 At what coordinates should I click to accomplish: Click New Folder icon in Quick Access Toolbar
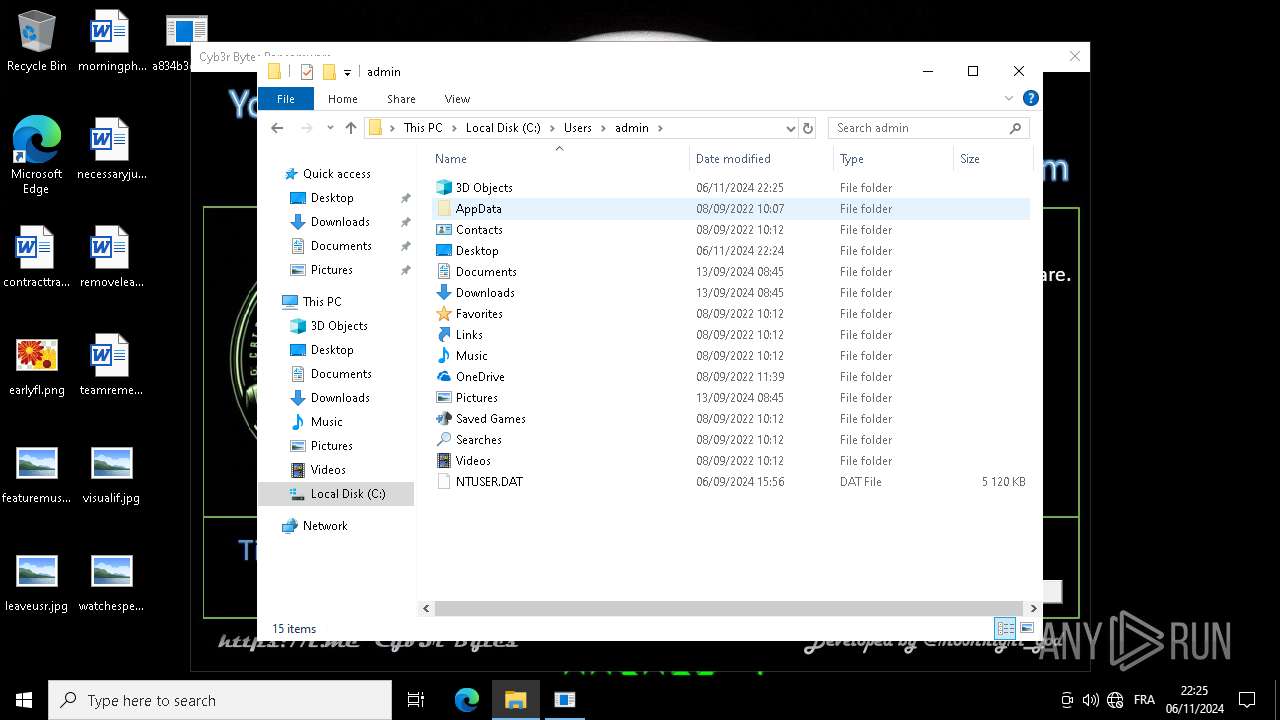pos(329,72)
